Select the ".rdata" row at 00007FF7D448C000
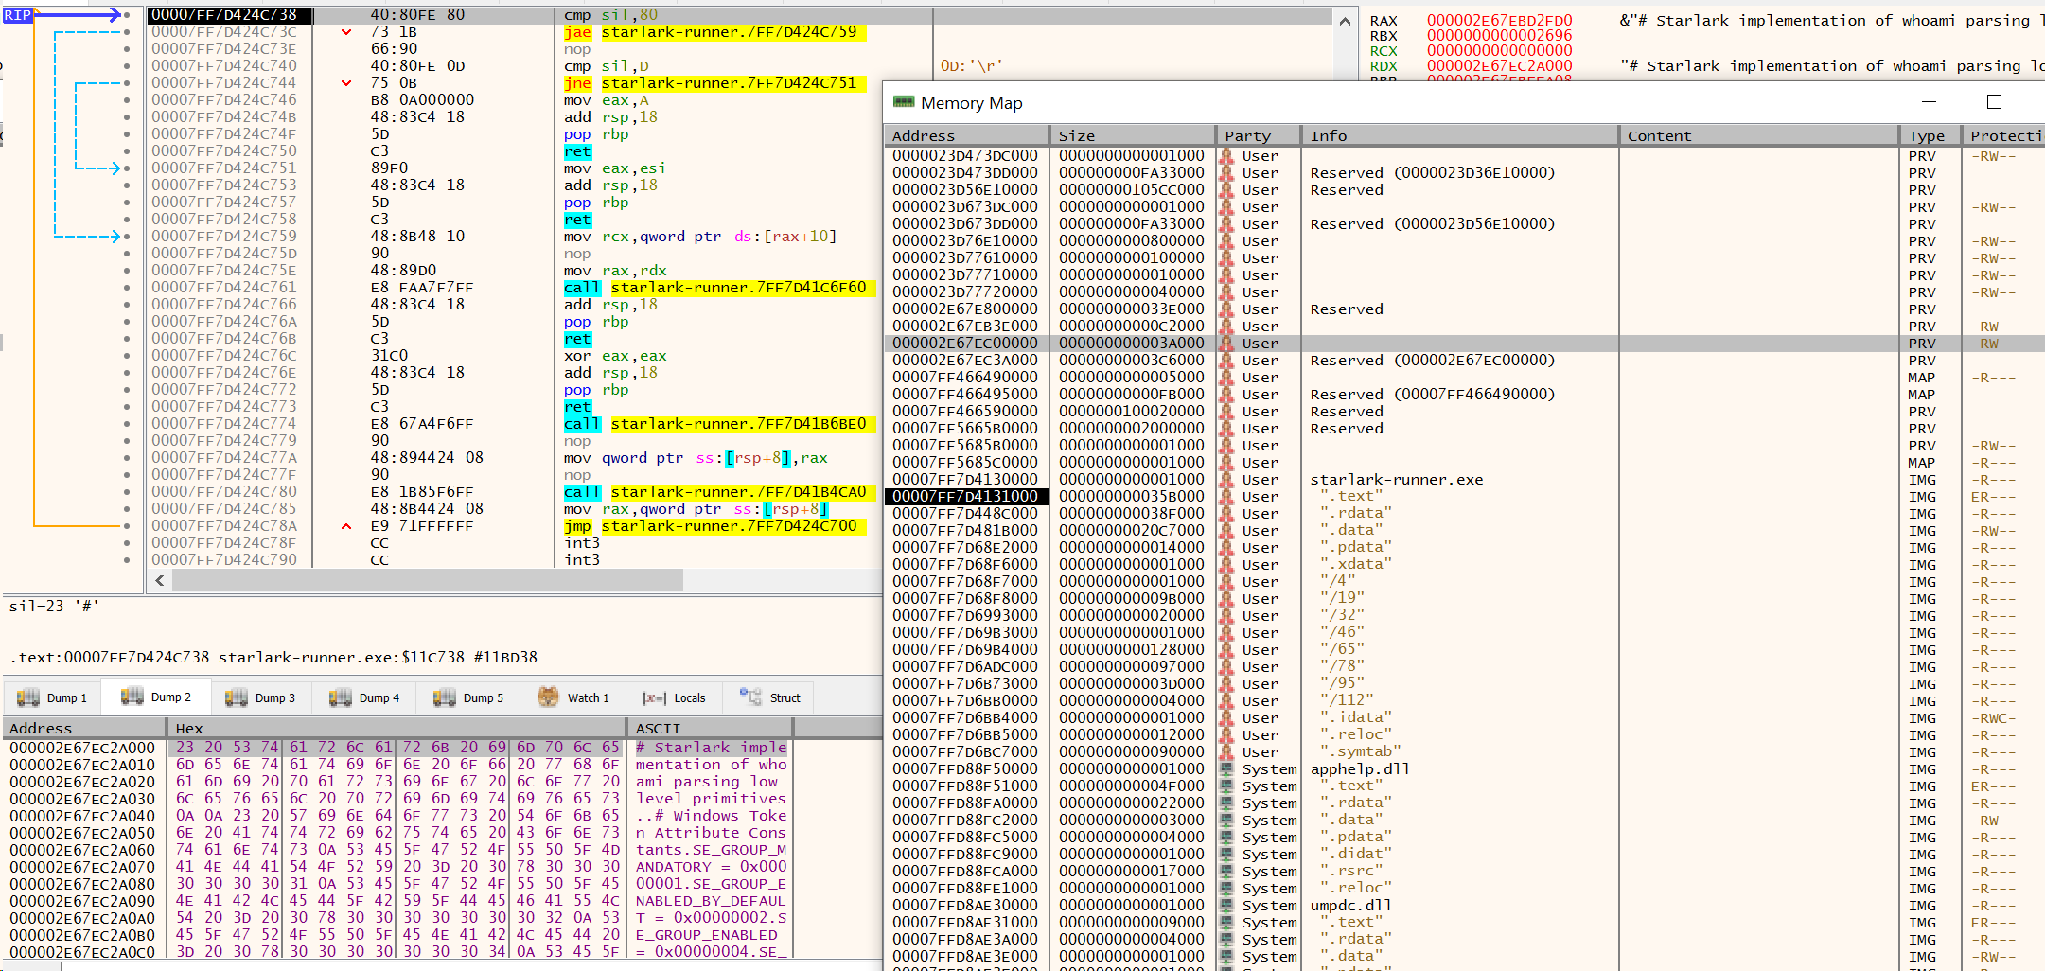Viewport: 2045px width, 971px height. [1465, 513]
